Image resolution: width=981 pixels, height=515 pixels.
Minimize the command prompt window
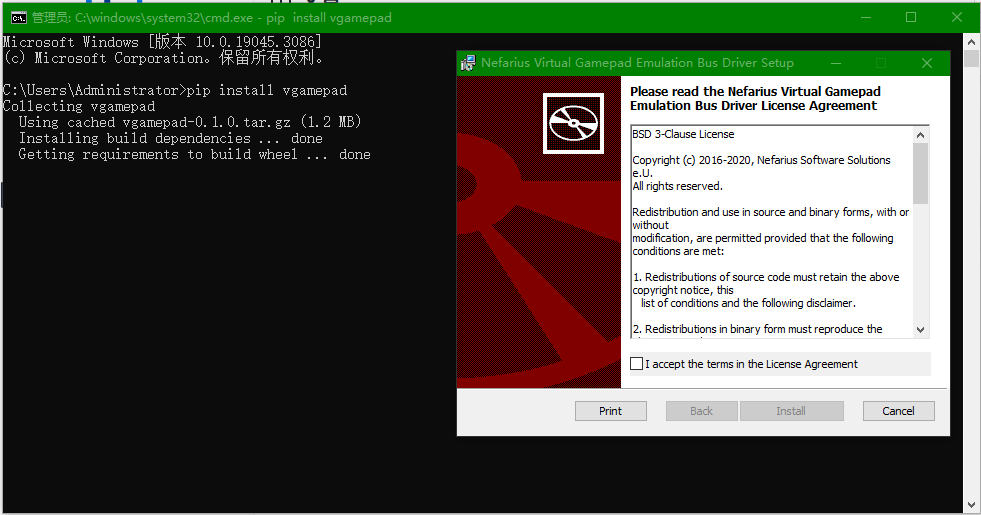863,17
